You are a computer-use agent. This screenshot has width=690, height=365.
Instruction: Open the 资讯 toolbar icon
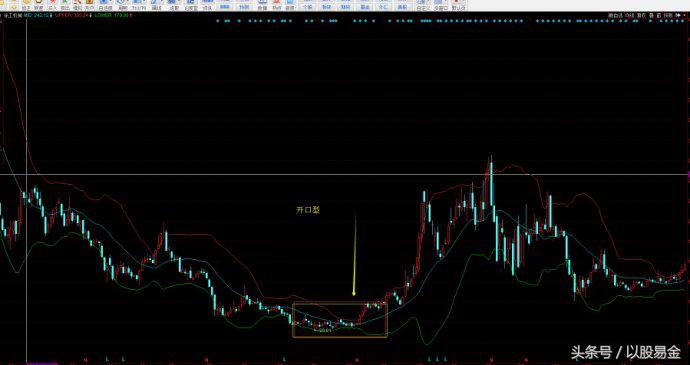[207, 5]
